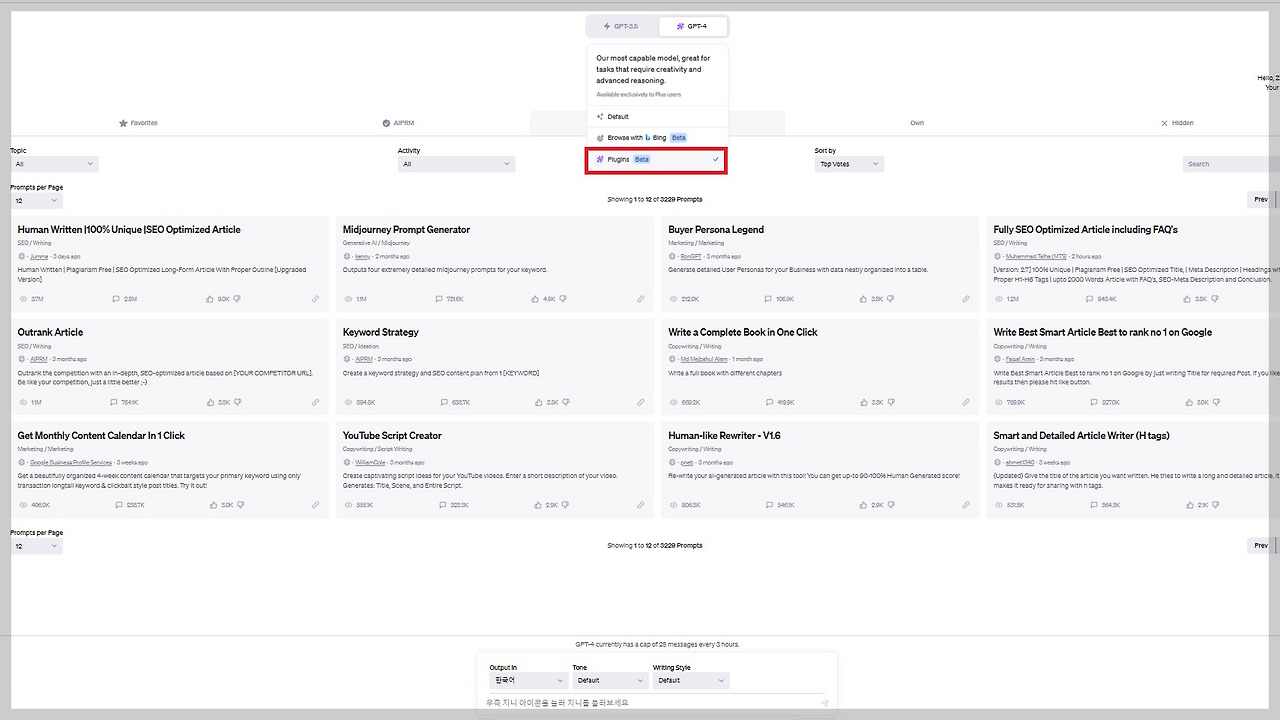Copy link of Get Monthly Content Calendar card
Screen dimensions: 1280x720
(x=315, y=505)
